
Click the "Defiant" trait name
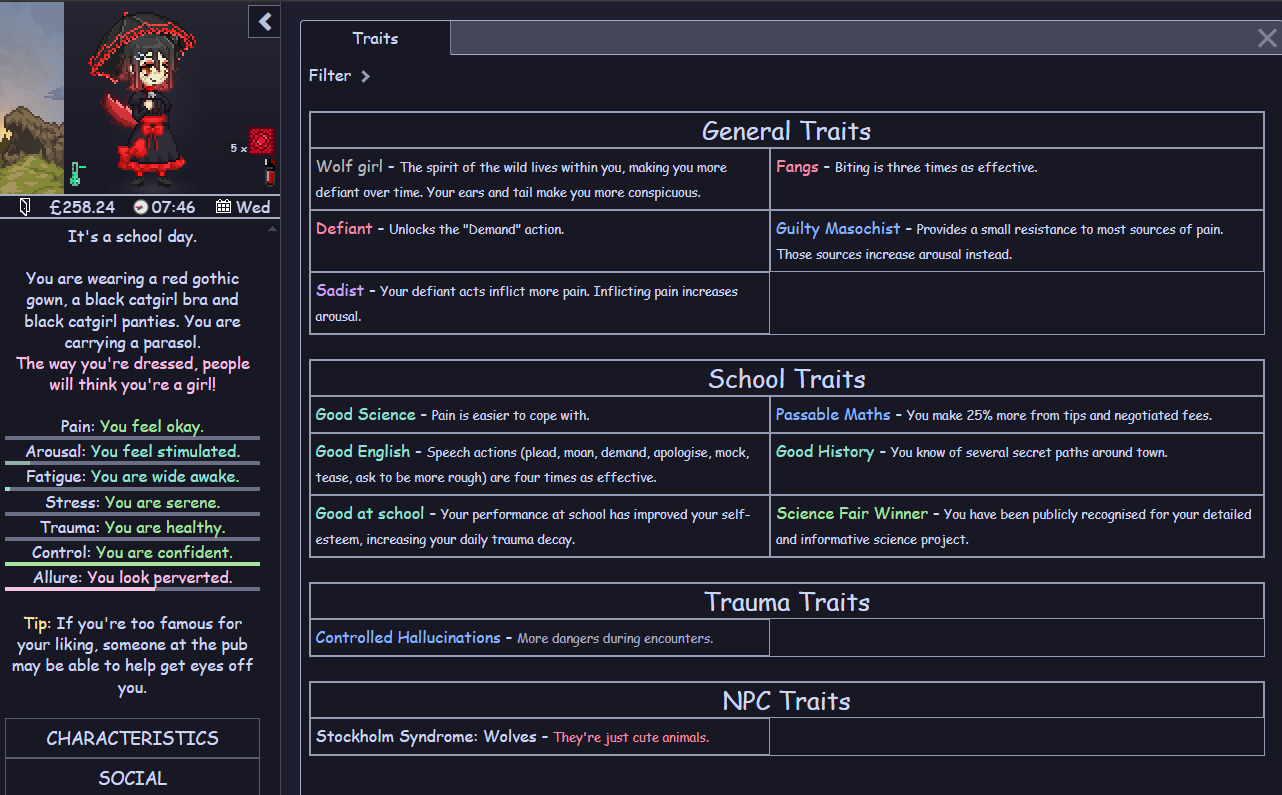(344, 229)
